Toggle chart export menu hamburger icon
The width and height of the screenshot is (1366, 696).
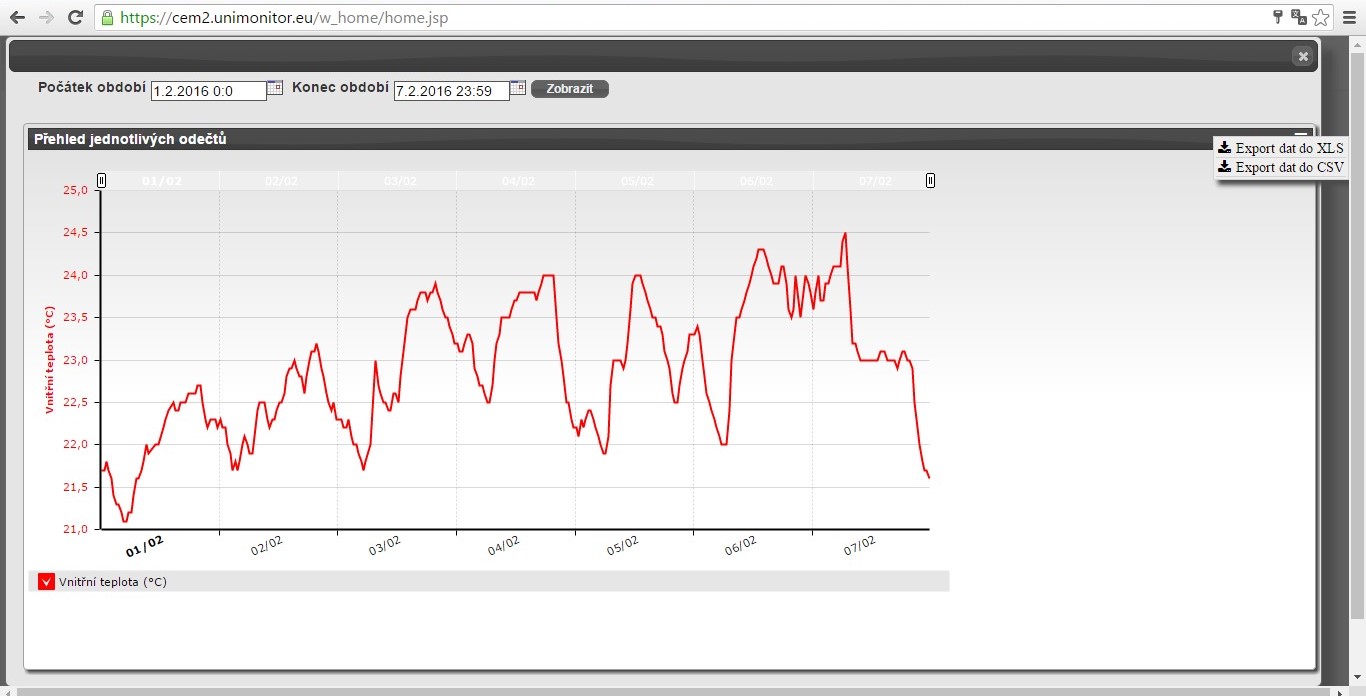pyautogui.click(x=1300, y=135)
